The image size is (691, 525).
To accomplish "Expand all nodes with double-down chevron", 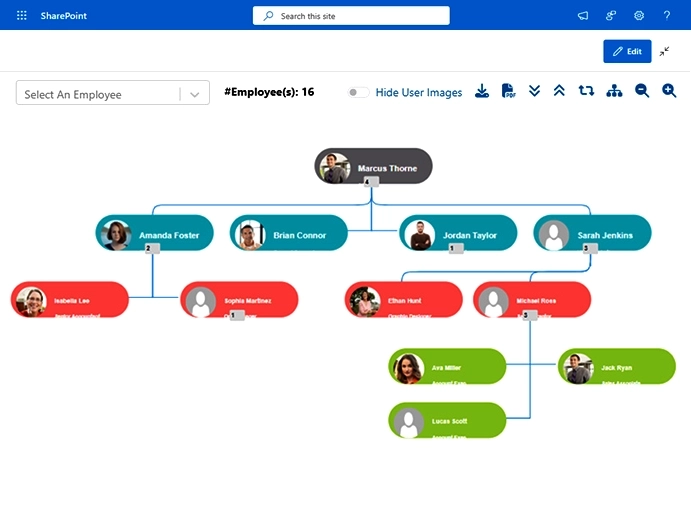I will (534, 91).
